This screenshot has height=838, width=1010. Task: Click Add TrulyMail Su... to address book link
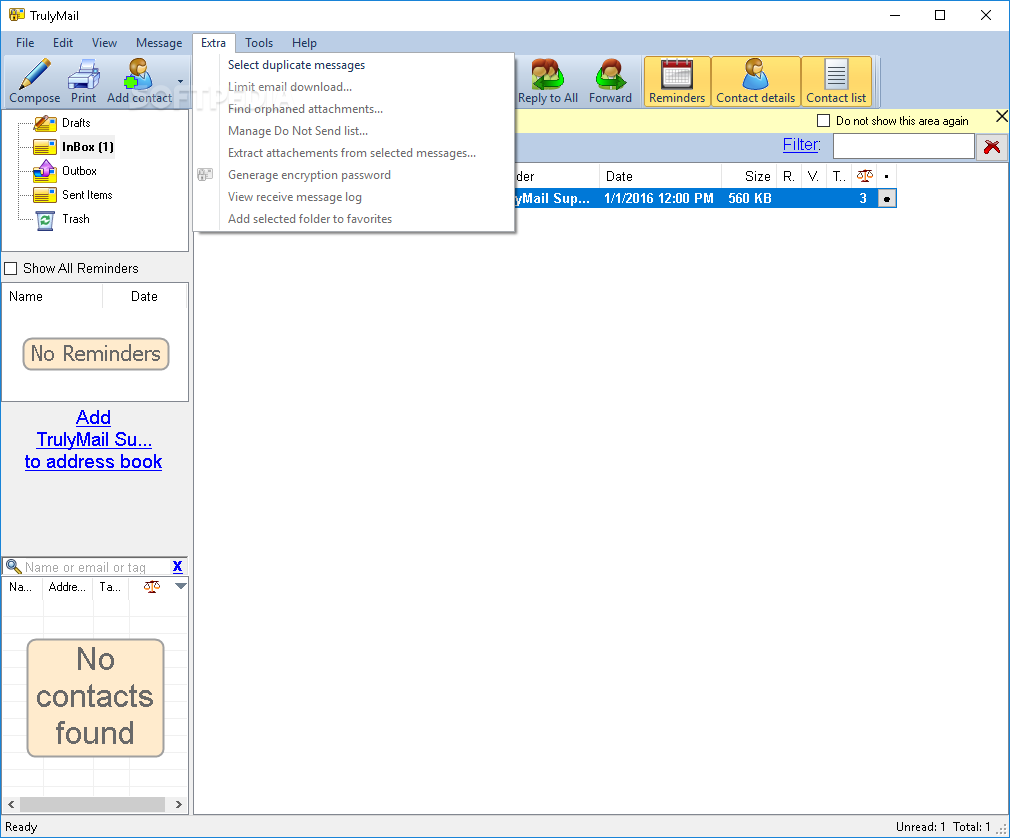click(93, 439)
